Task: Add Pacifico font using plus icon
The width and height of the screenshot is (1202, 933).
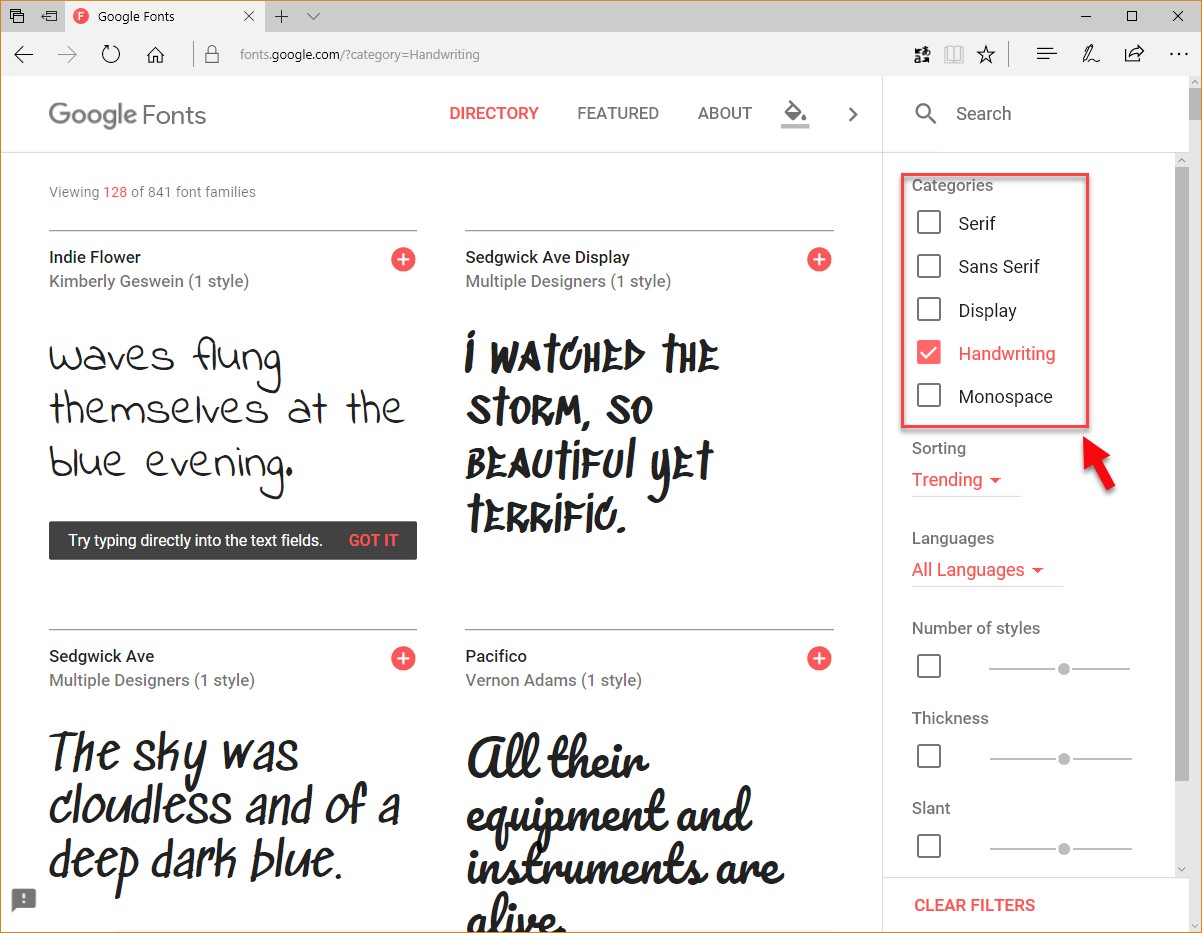Action: (819, 658)
